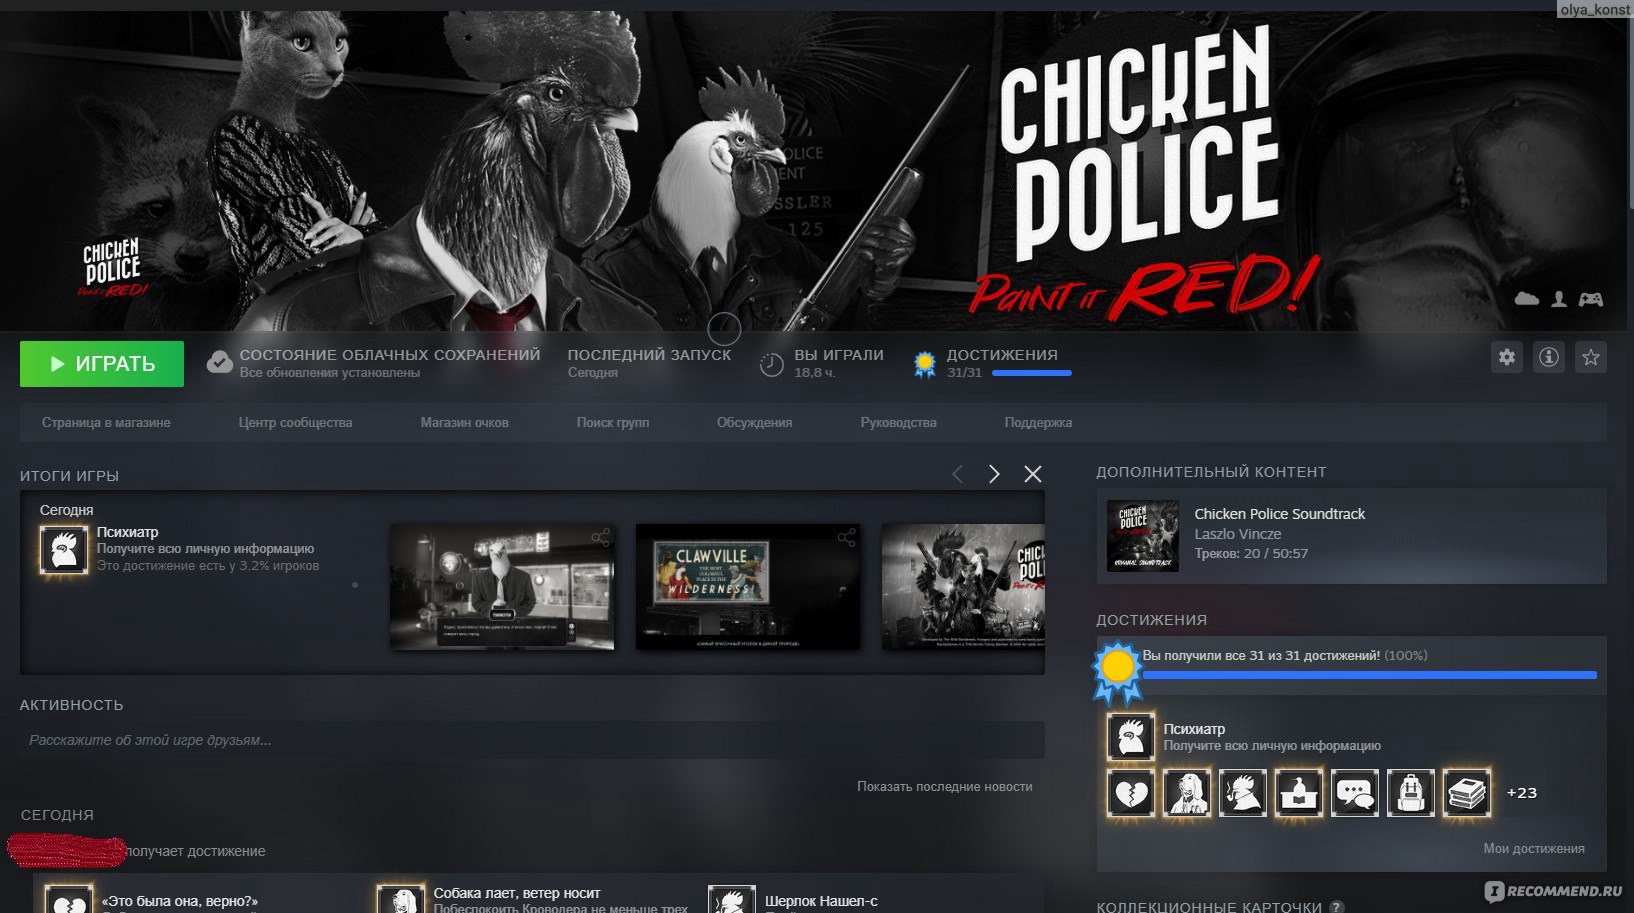This screenshot has width=1634, height=913.
Task: Open Поддержка tab
Action: (x=1038, y=423)
